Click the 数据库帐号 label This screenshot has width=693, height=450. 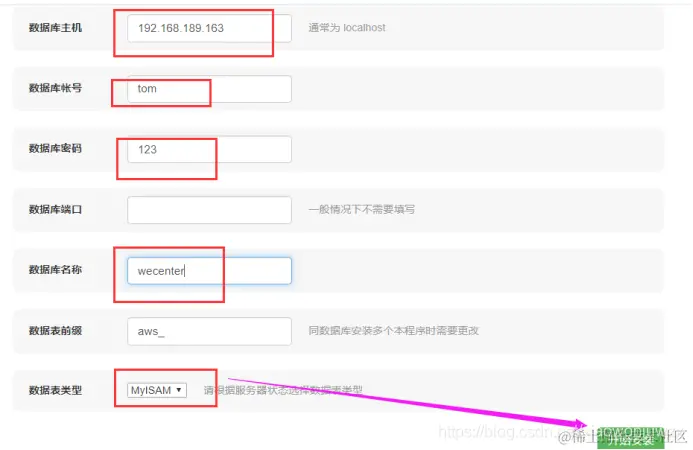[x=55, y=88]
